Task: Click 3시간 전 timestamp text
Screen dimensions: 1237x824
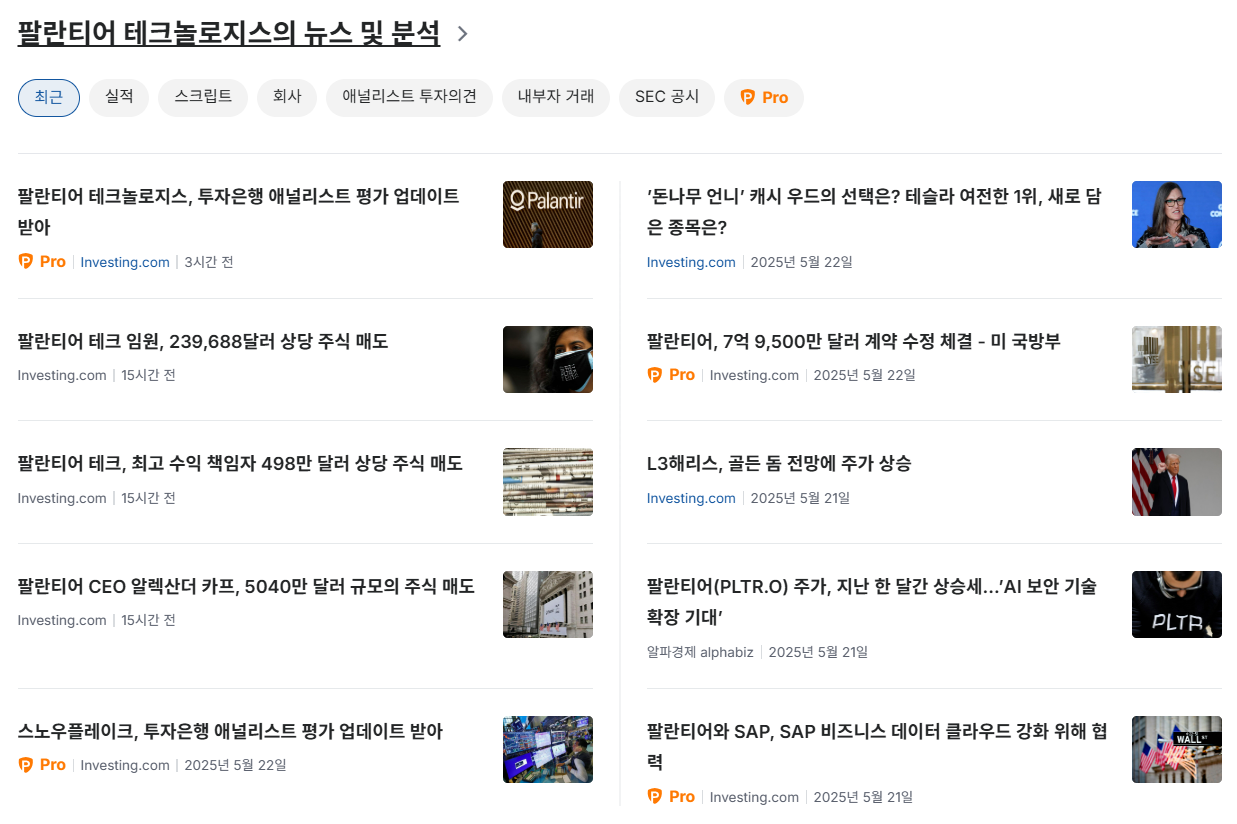Action: tap(209, 262)
